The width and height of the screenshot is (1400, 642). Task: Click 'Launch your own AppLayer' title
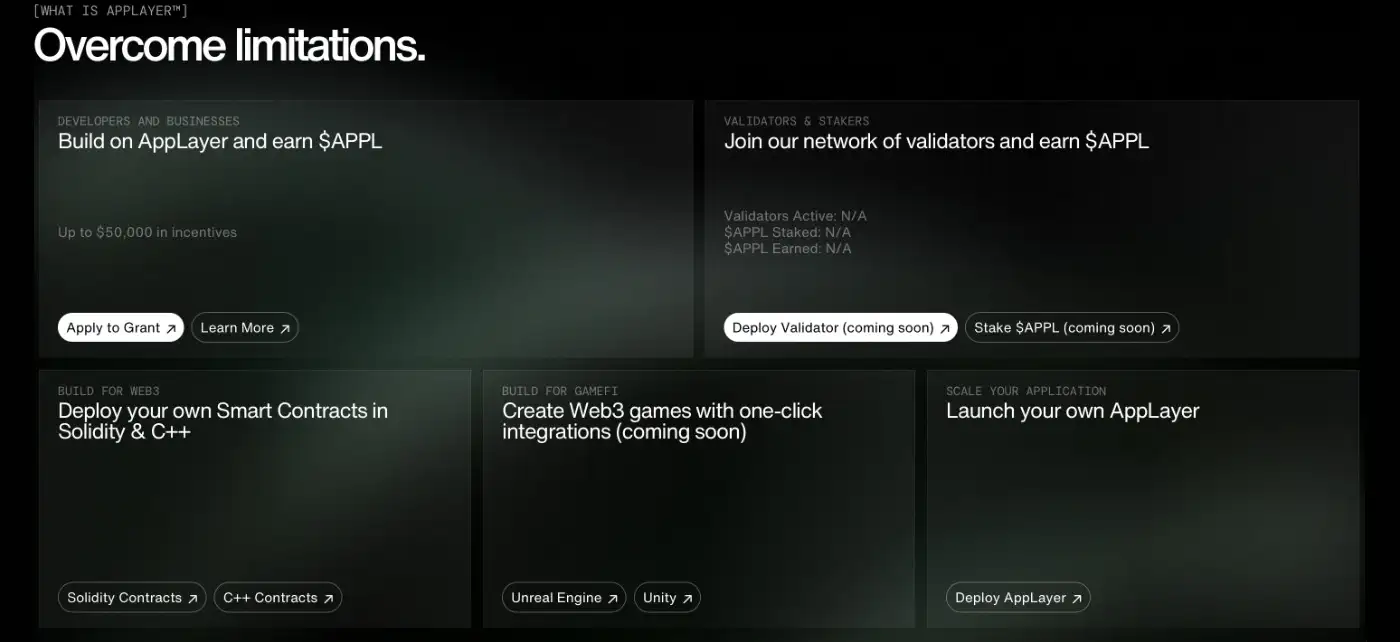pos(1072,411)
